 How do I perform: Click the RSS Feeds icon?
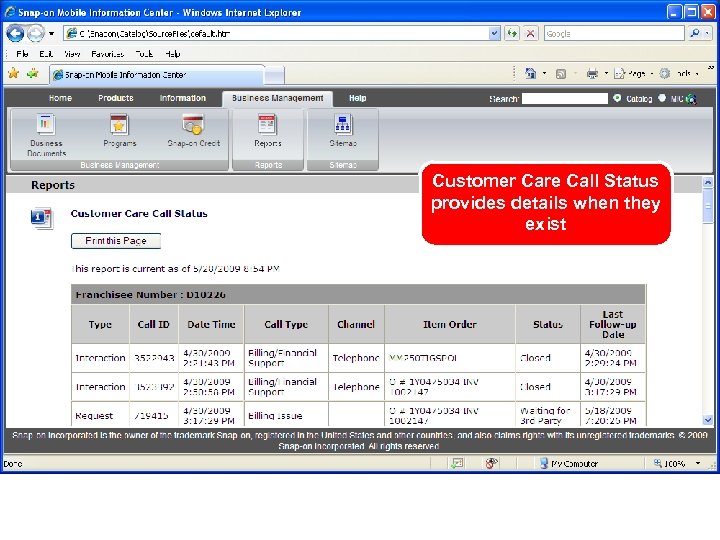tap(561, 73)
